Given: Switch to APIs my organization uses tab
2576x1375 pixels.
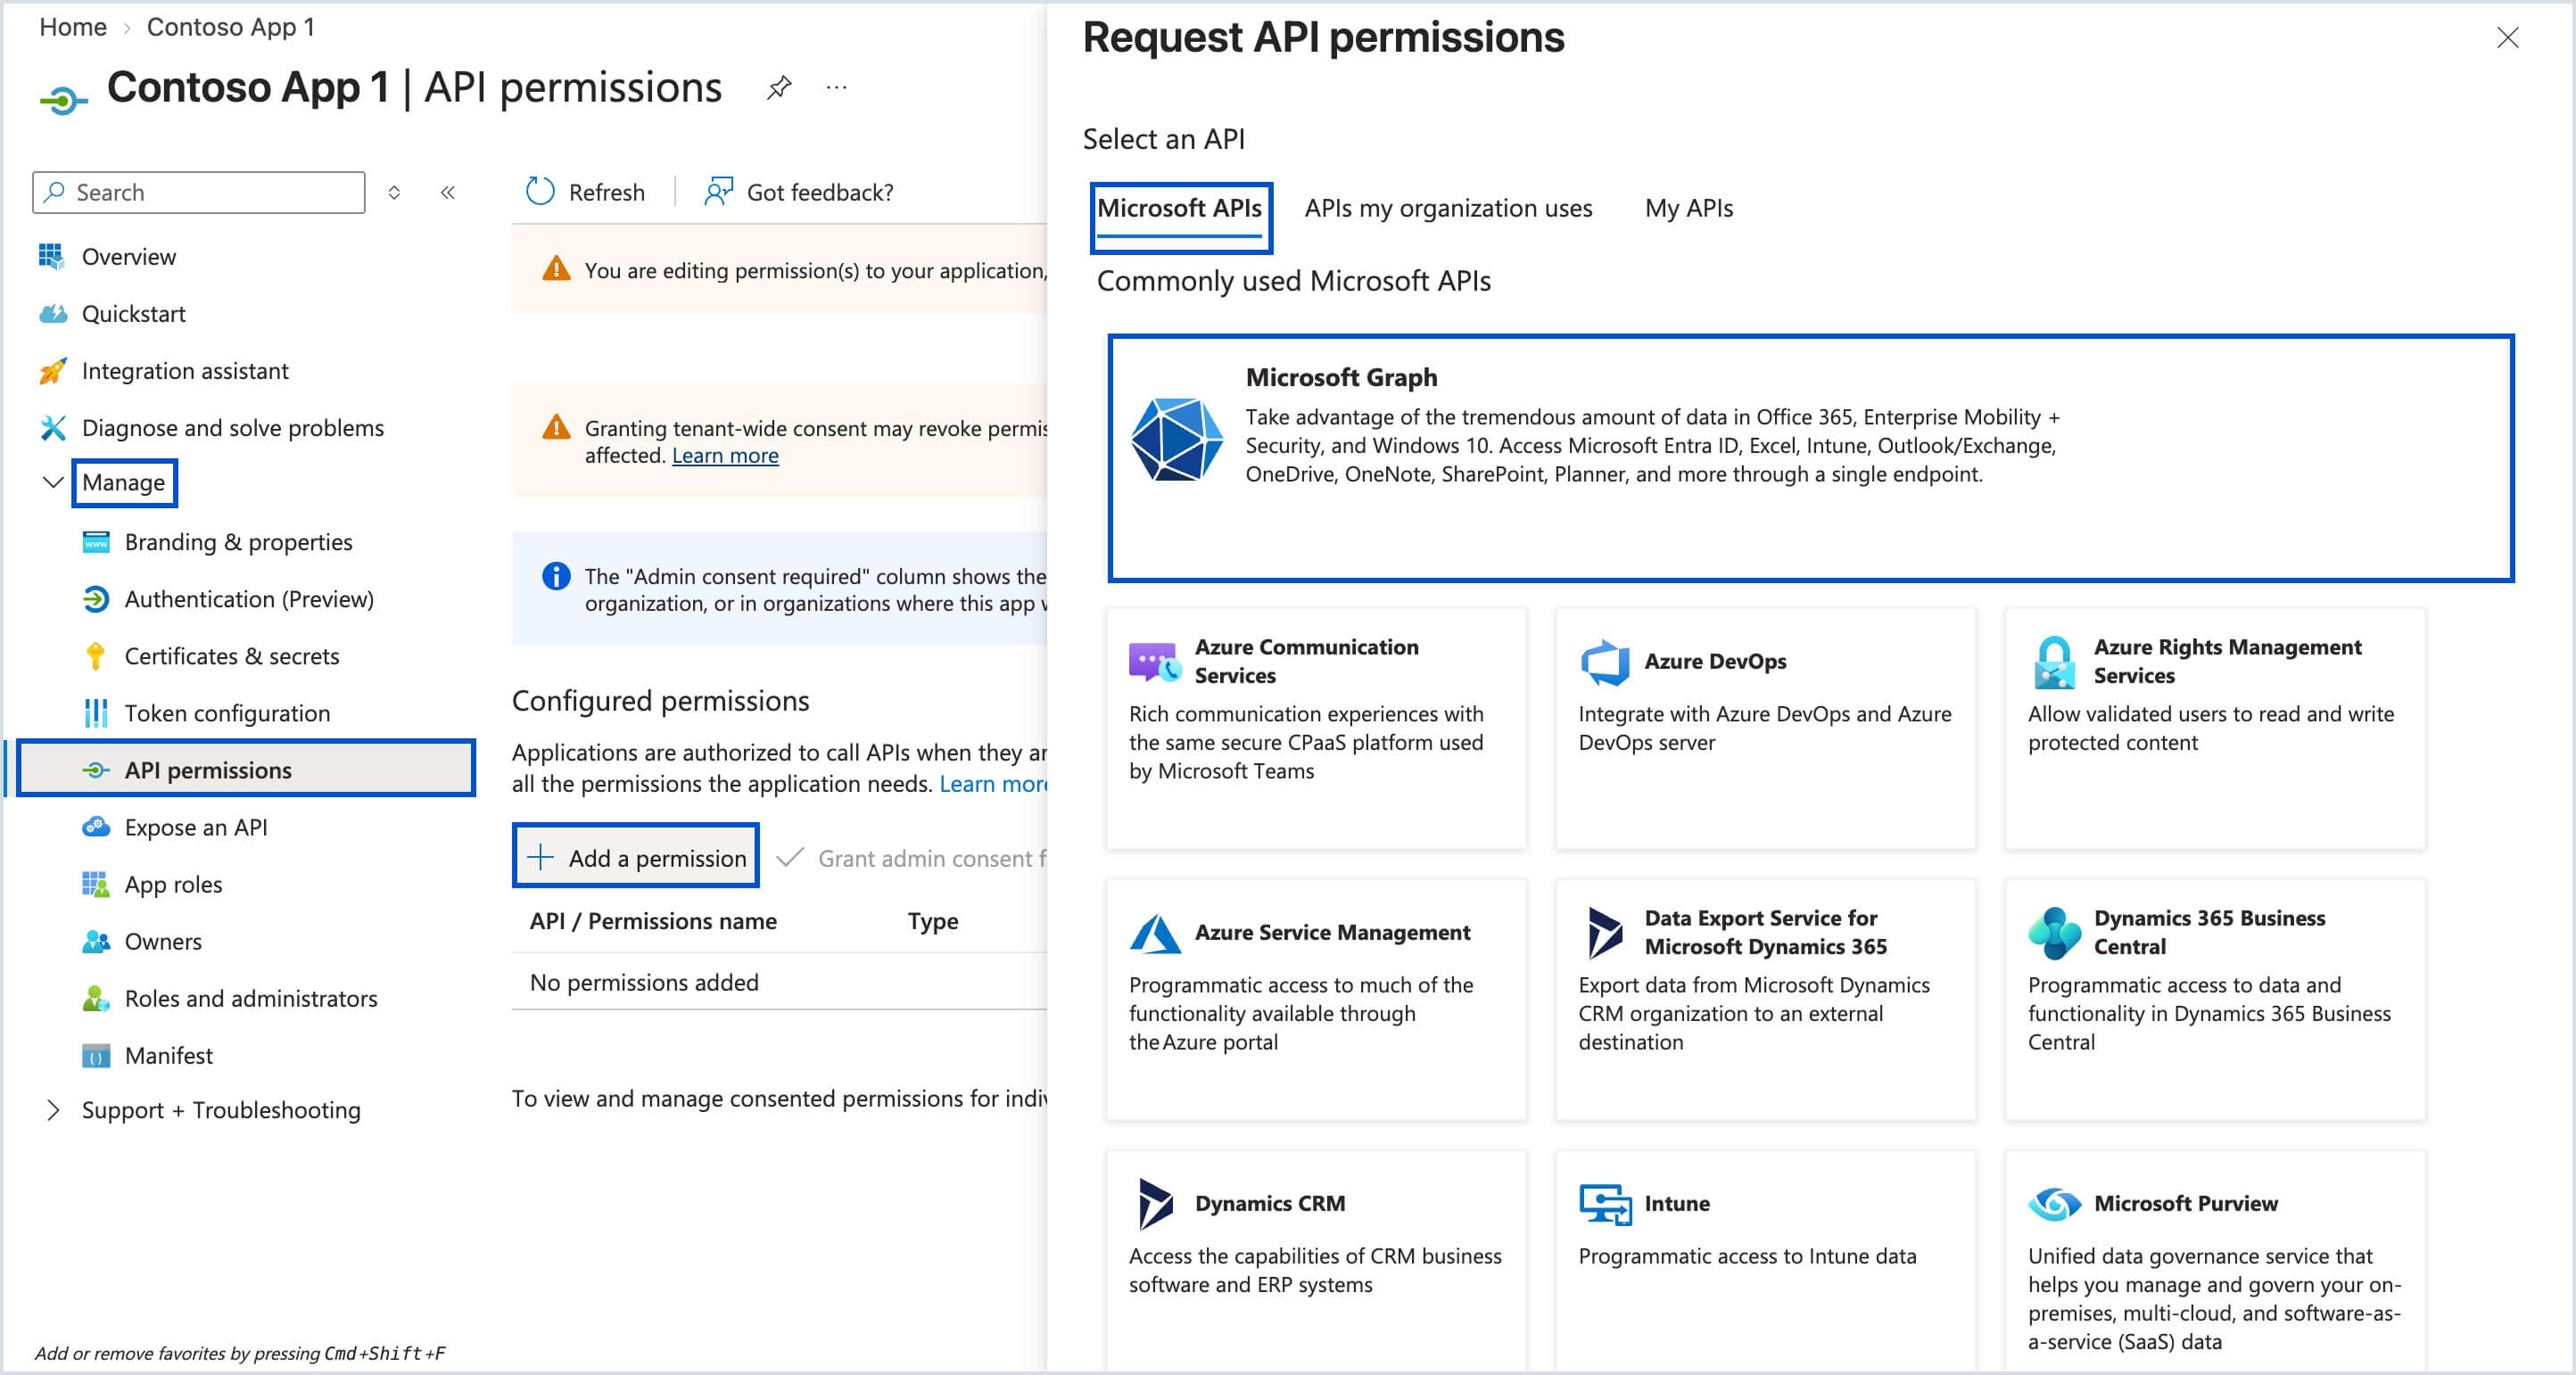Looking at the screenshot, I should 1448,208.
